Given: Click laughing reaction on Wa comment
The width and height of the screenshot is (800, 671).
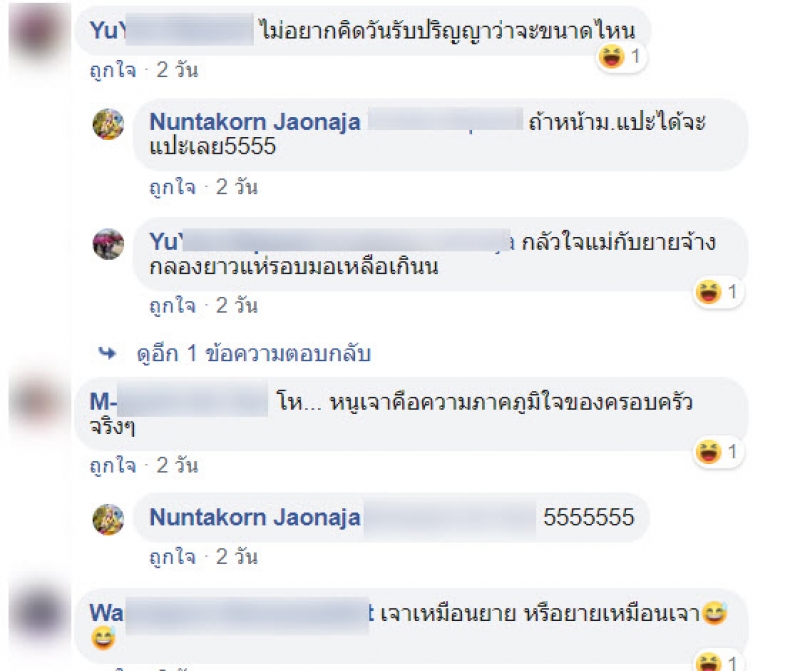Looking at the screenshot, I should 717,662.
